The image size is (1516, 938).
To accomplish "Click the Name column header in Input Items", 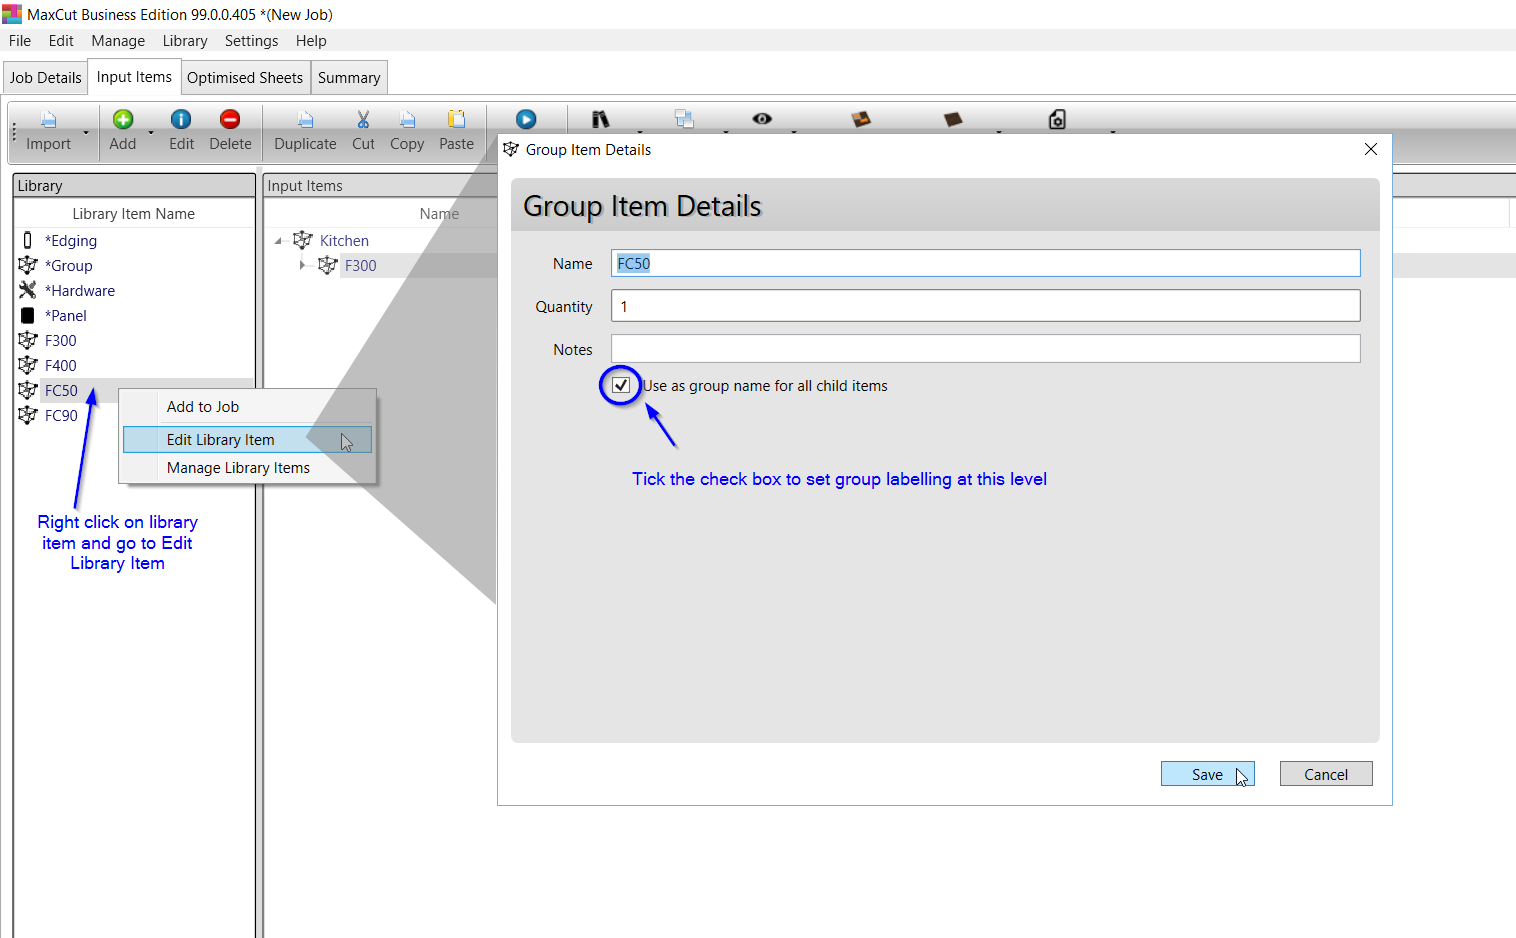I will pyautogui.click(x=439, y=214).
